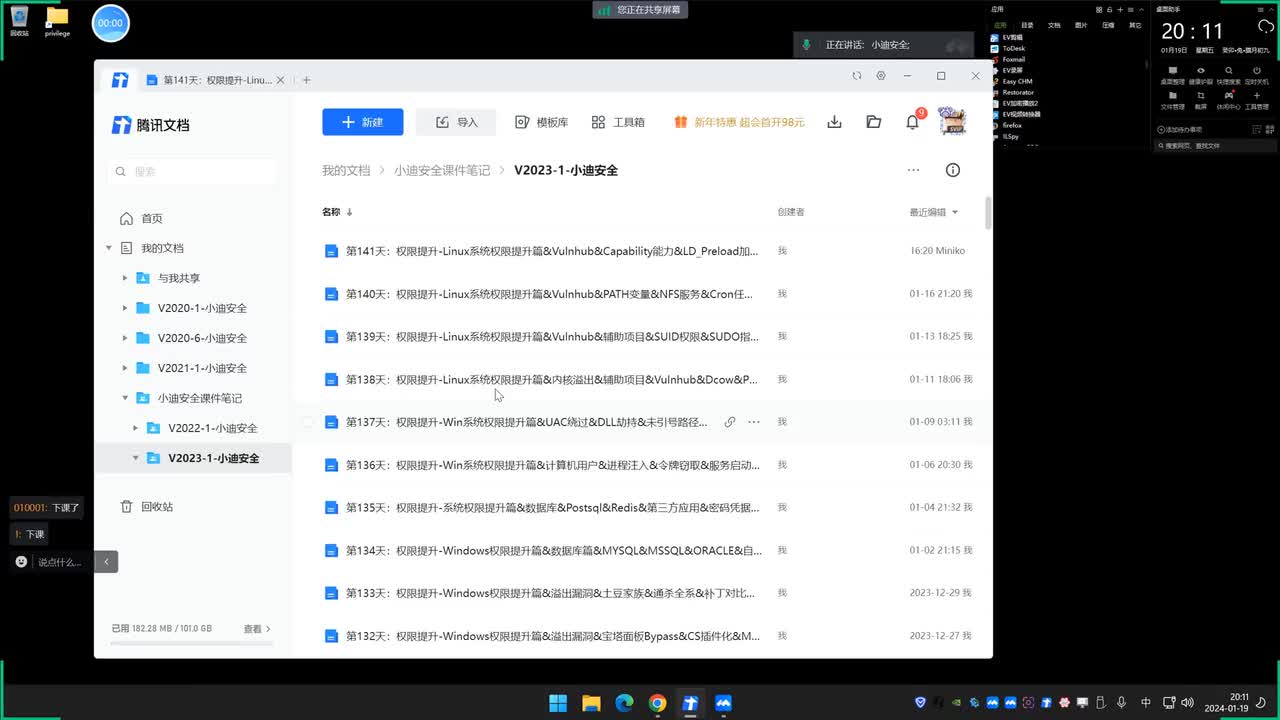Open the privilege folder on the desktop
1280x720 pixels.
tap(58, 21)
